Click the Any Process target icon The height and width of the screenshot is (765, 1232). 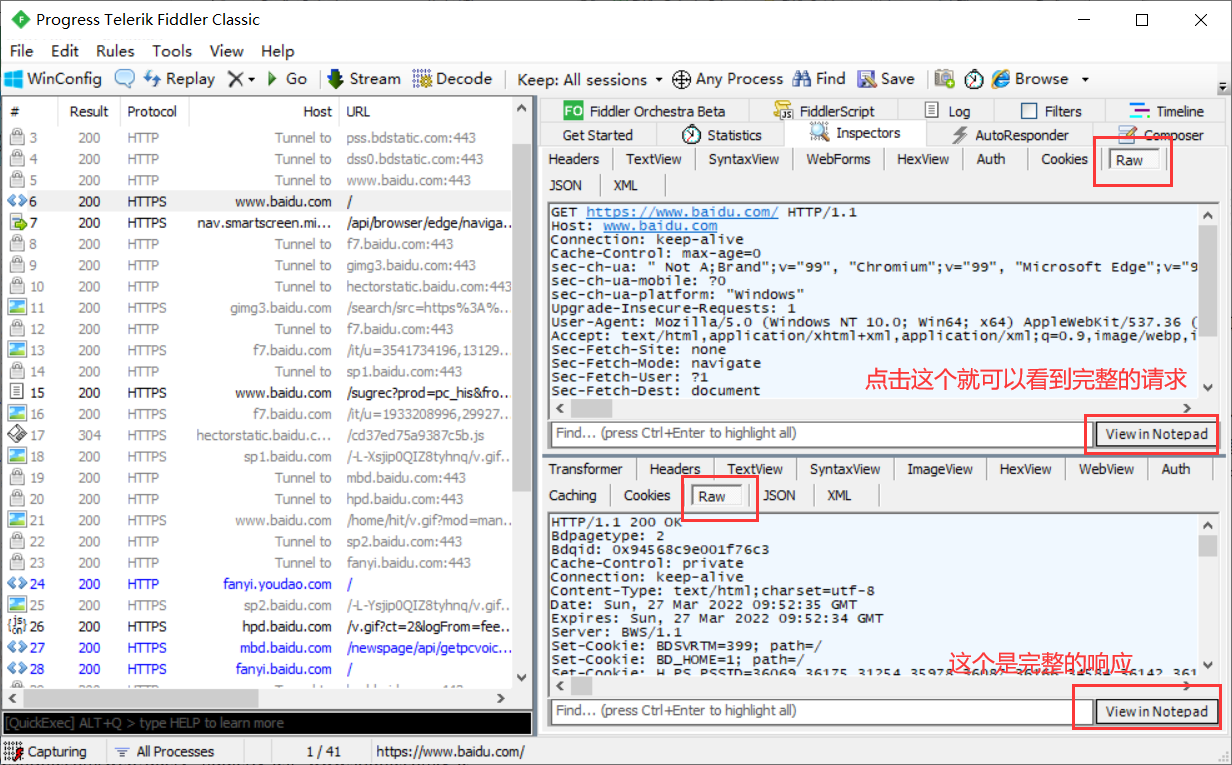tap(681, 79)
